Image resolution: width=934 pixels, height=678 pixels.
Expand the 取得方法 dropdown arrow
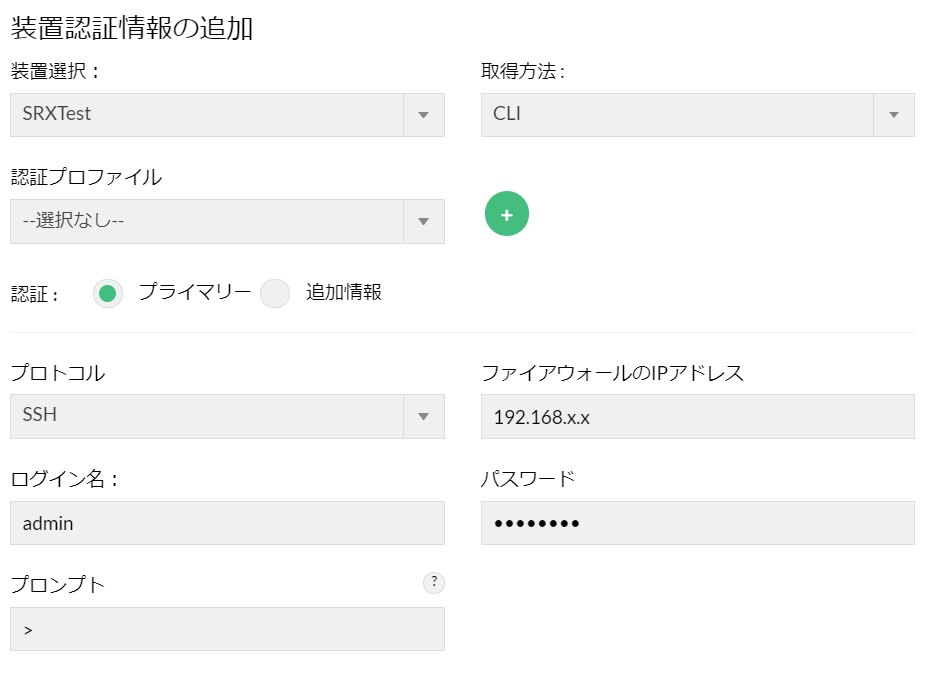tap(893, 115)
